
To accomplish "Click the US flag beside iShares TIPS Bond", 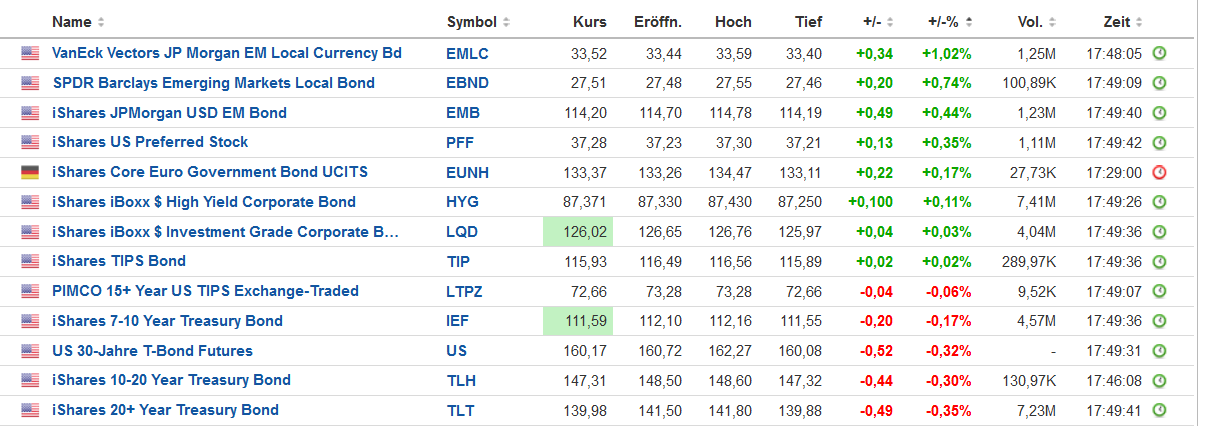I will pos(30,261).
